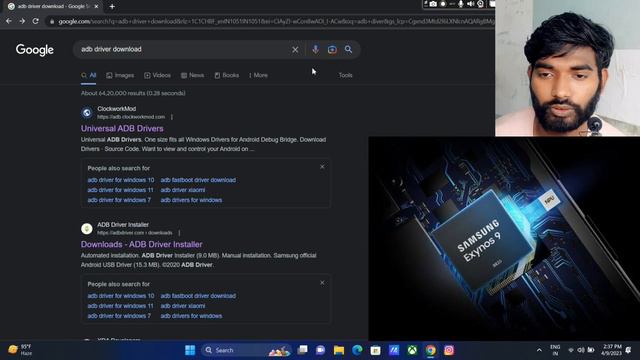
Task: Toggle speaker audio in recorder toolbar
Action: (x=470, y=4)
